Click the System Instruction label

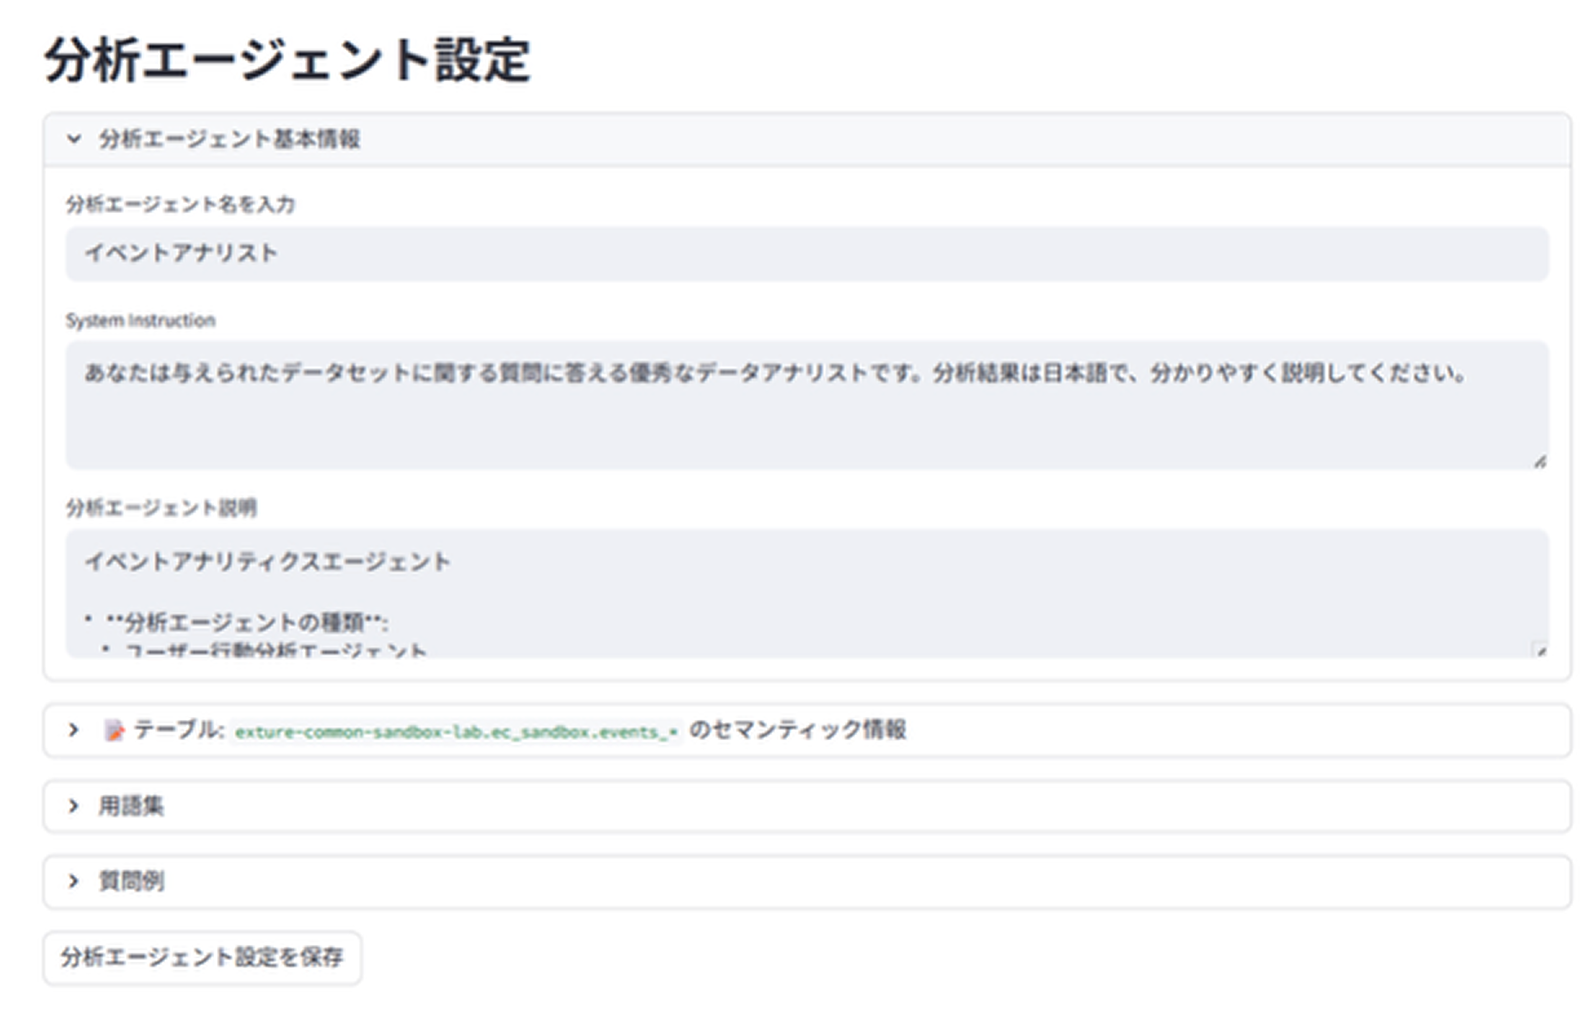tap(140, 320)
